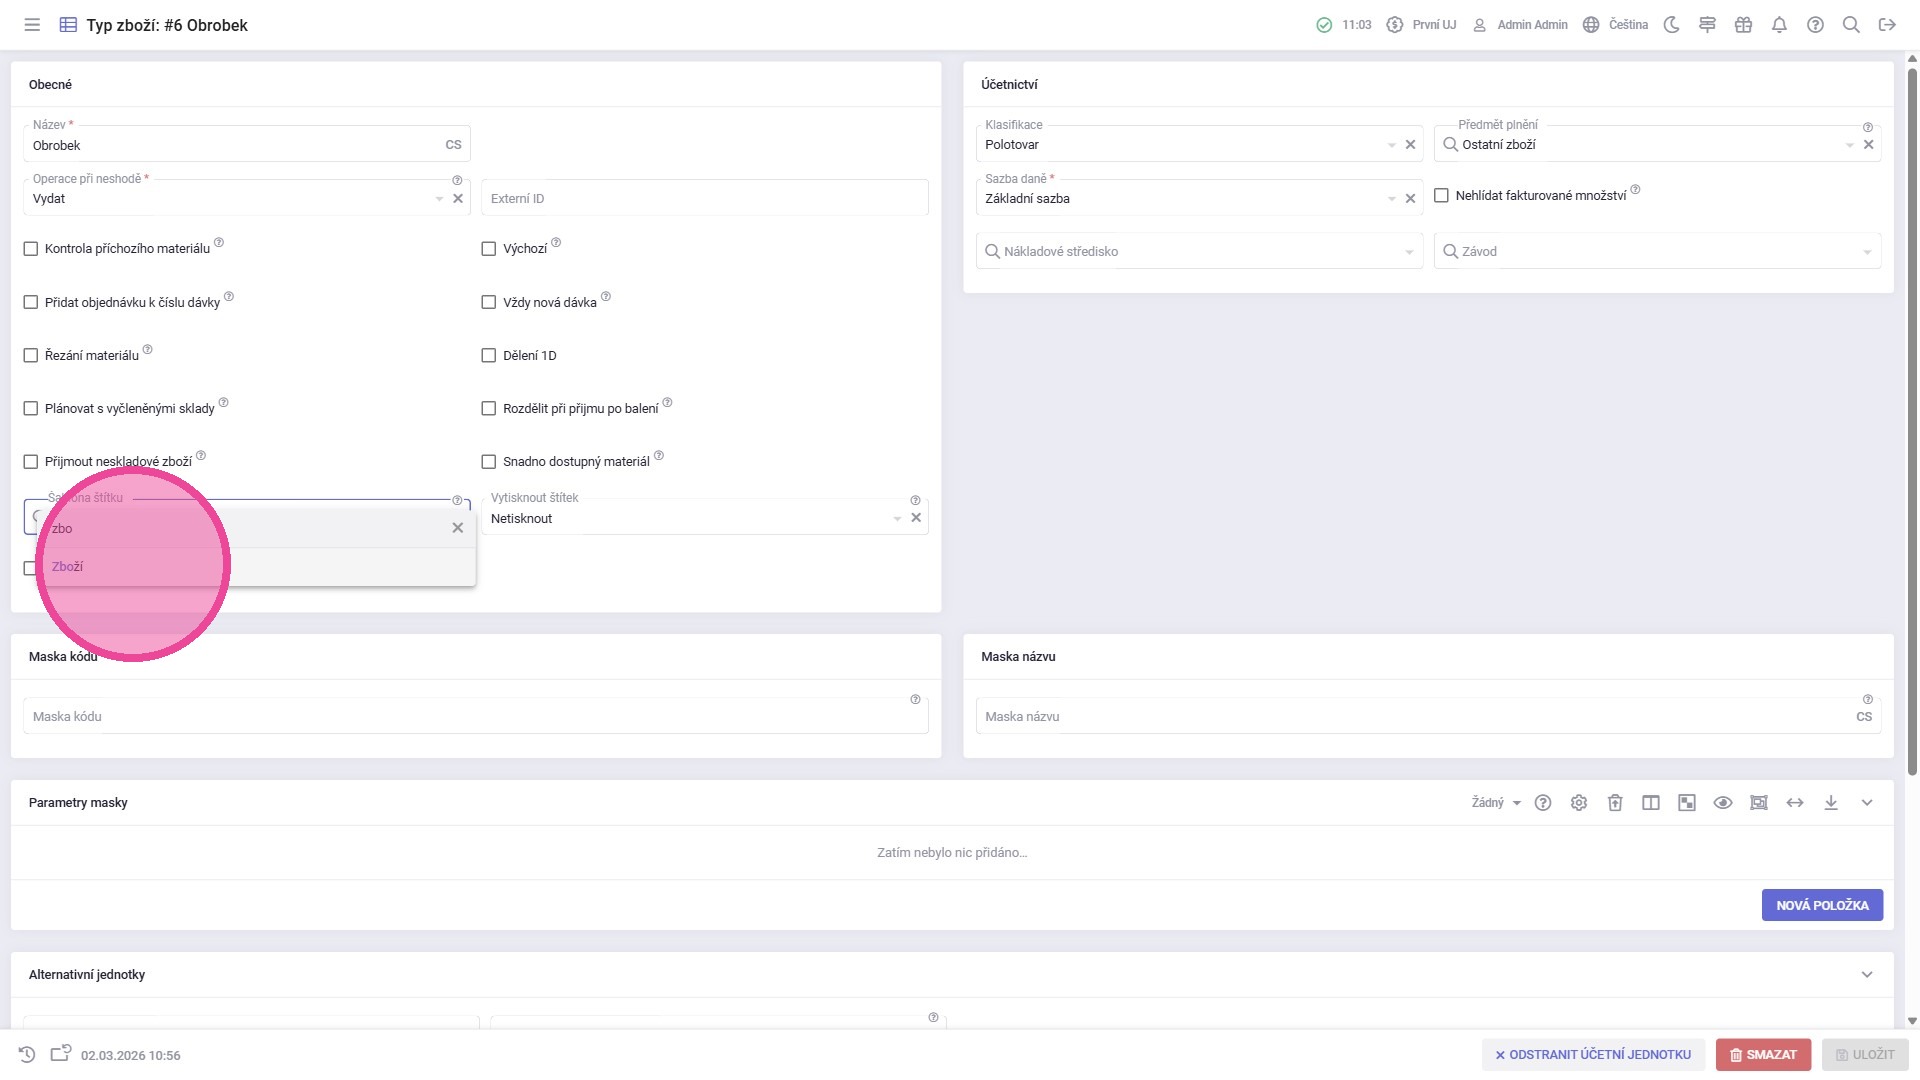Open the hamburger main menu
Screen dimensions: 1920x1080
tap(32, 25)
